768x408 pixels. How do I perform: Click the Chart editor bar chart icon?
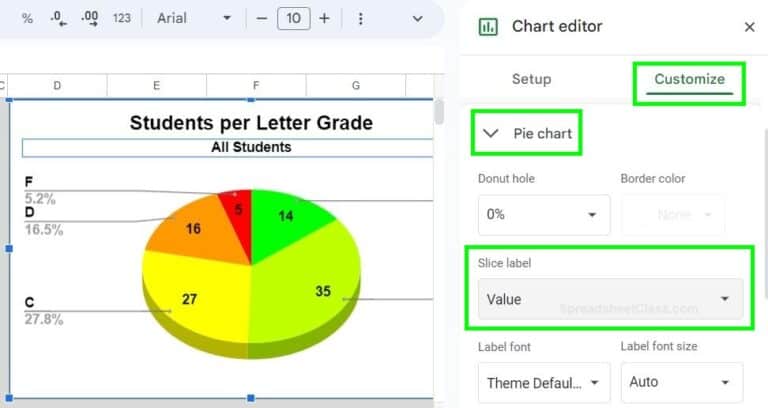[x=488, y=27]
